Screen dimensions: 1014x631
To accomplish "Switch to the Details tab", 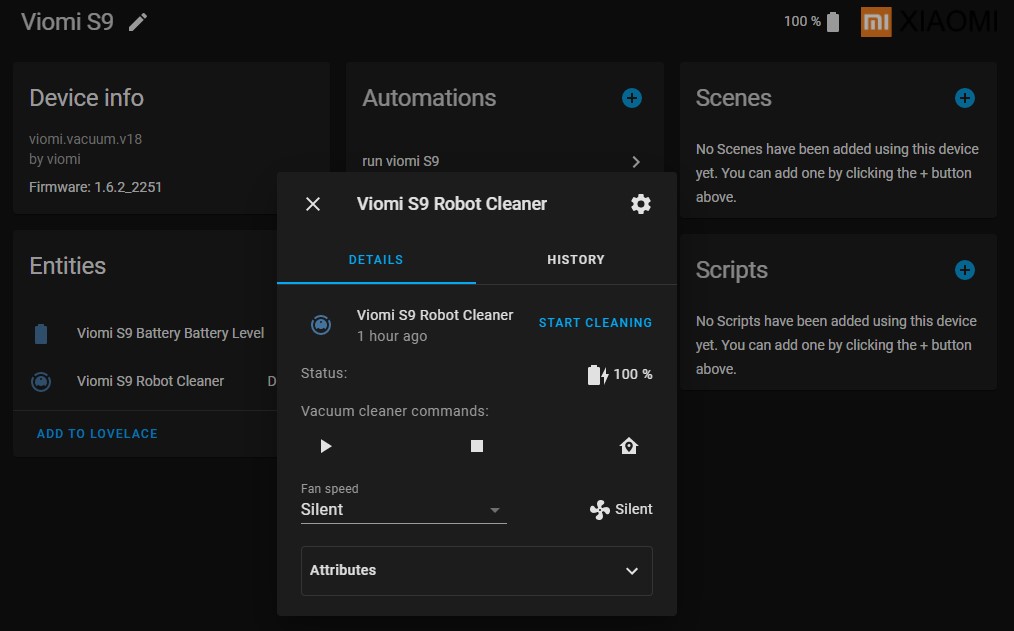I will [376, 260].
